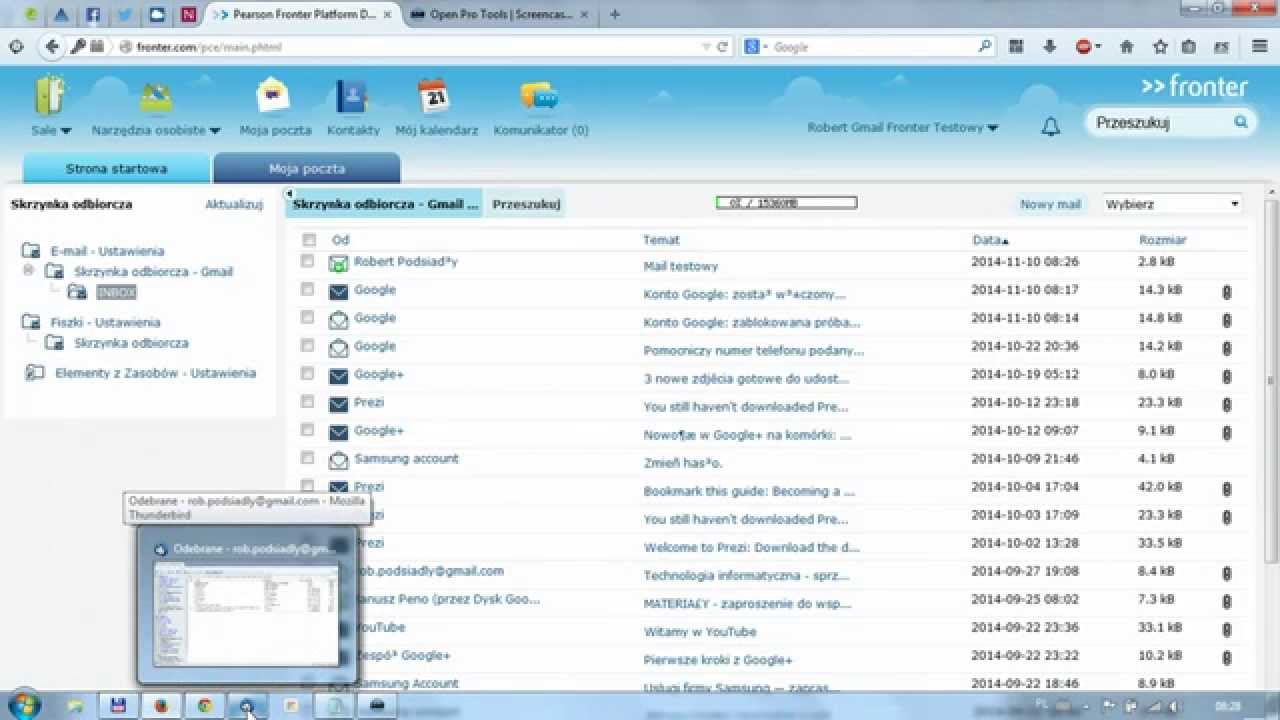
Task: Reload the page with the refresh icon
Action: pyautogui.click(x=722, y=46)
